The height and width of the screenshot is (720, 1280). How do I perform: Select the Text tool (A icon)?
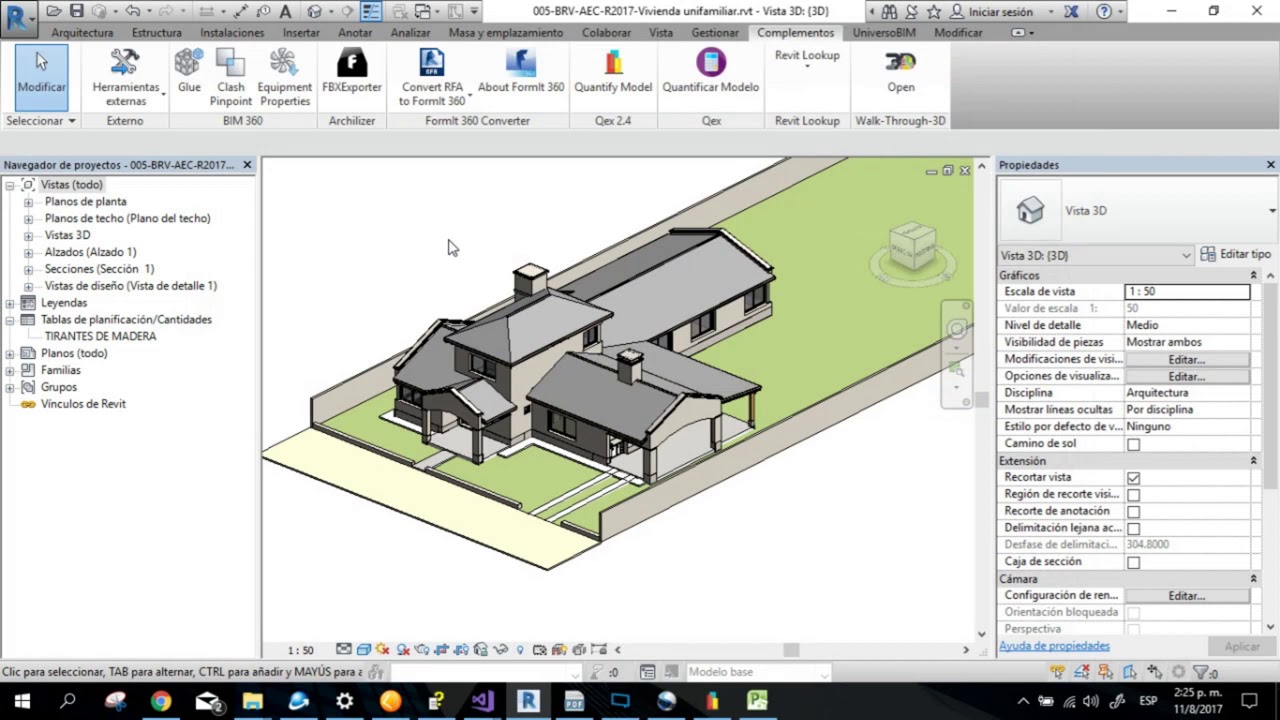[x=285, y=12]
